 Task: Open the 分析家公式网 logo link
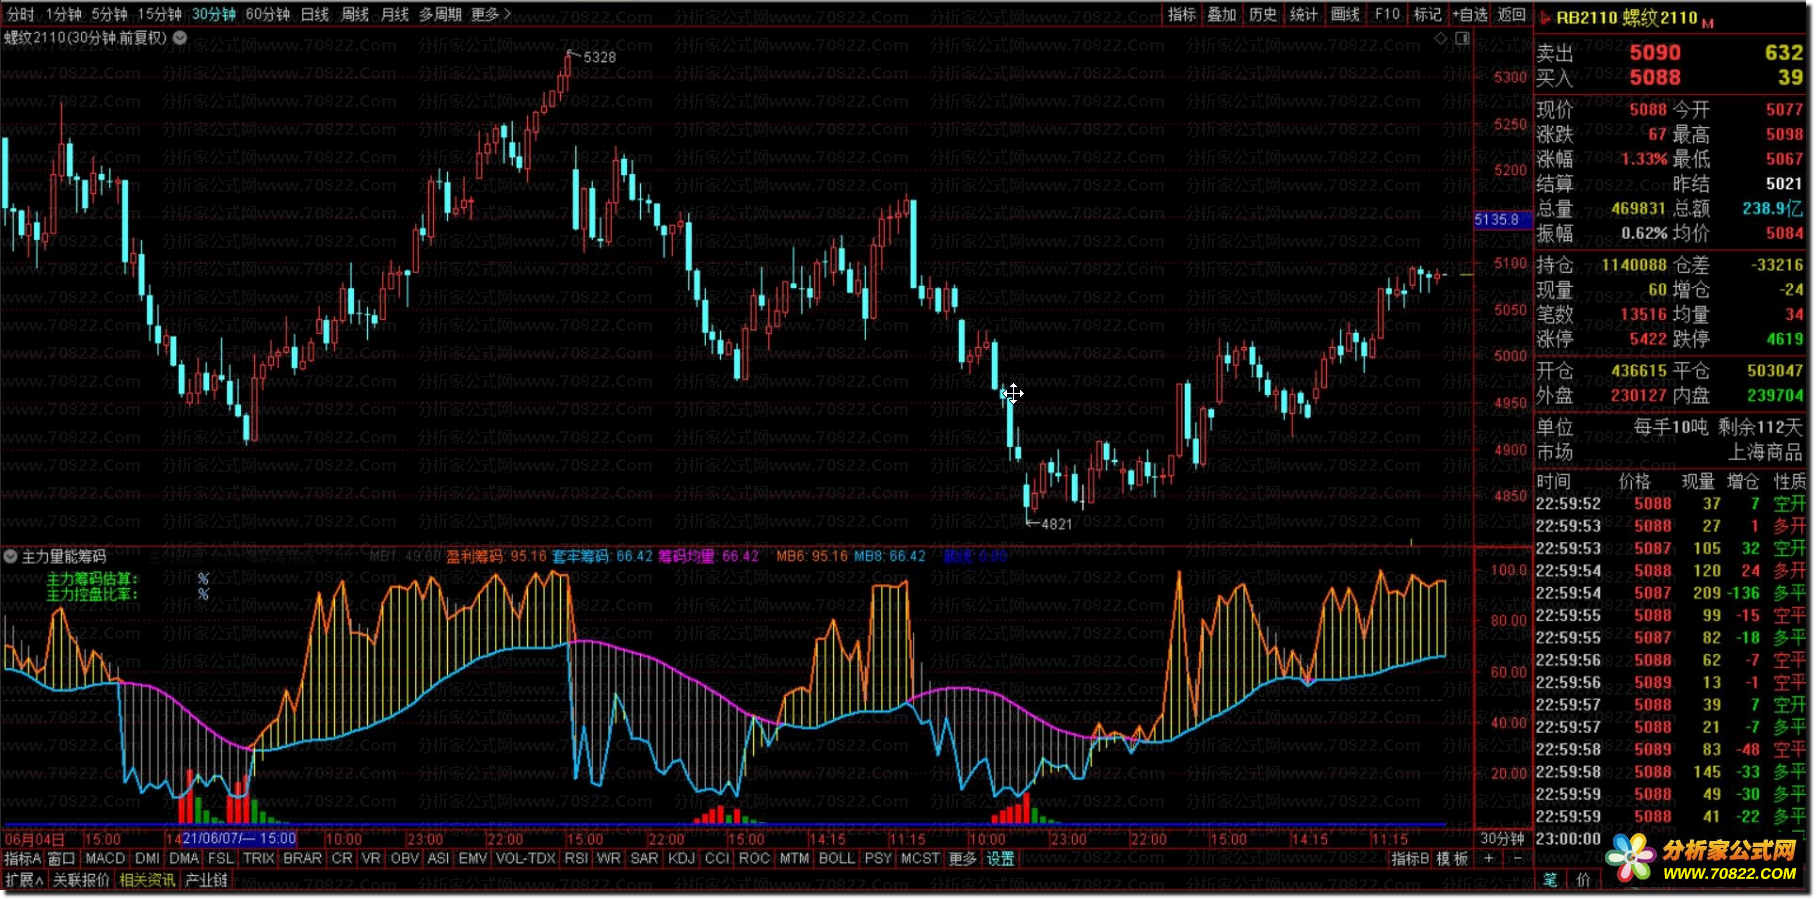(1704, 858)
